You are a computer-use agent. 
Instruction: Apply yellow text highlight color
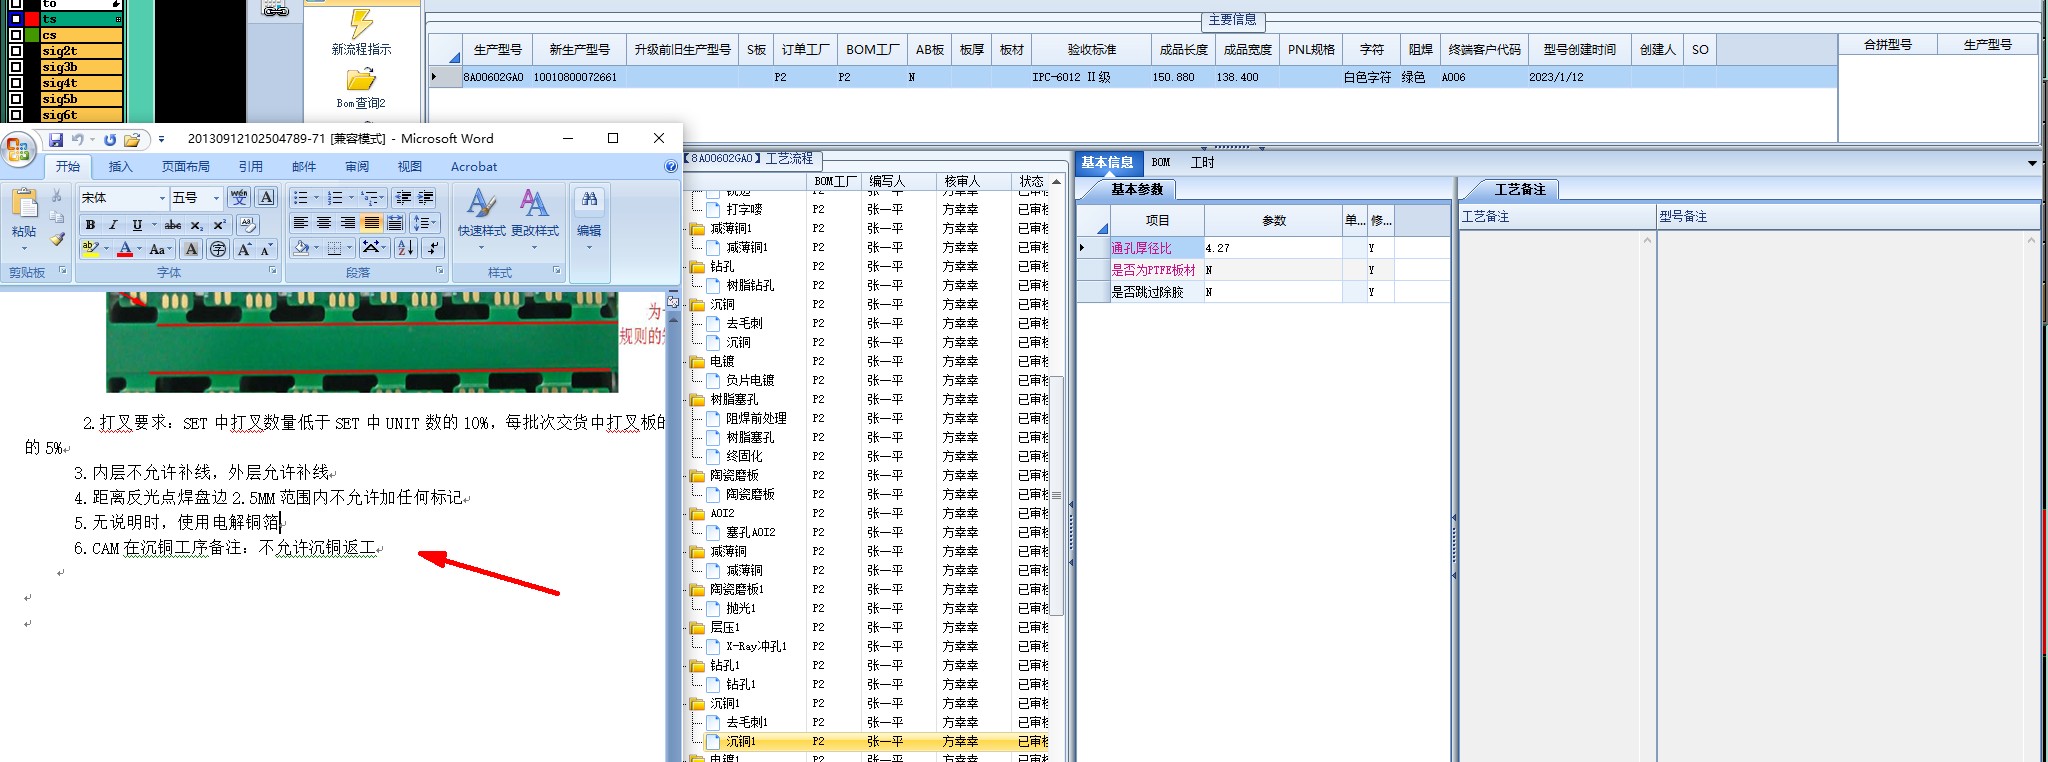point(90,249)
